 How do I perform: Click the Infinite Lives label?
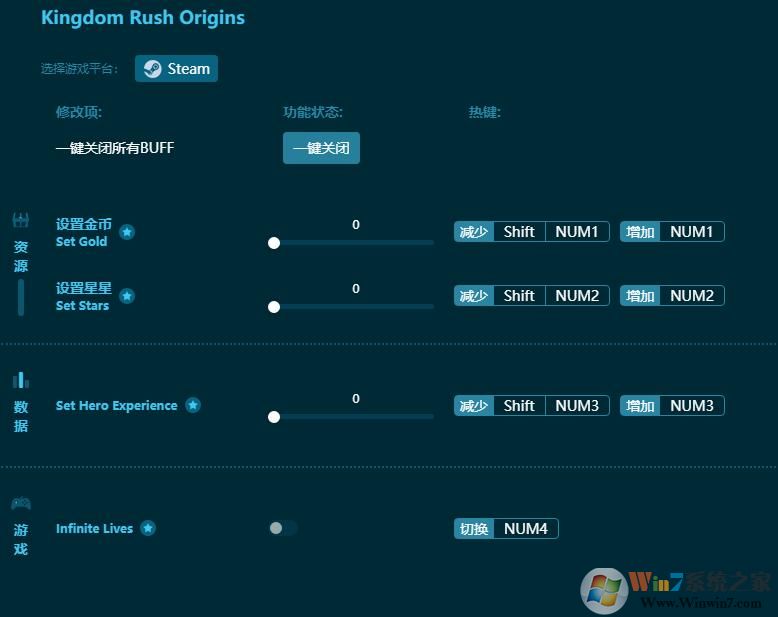click(x=94, y=529)
